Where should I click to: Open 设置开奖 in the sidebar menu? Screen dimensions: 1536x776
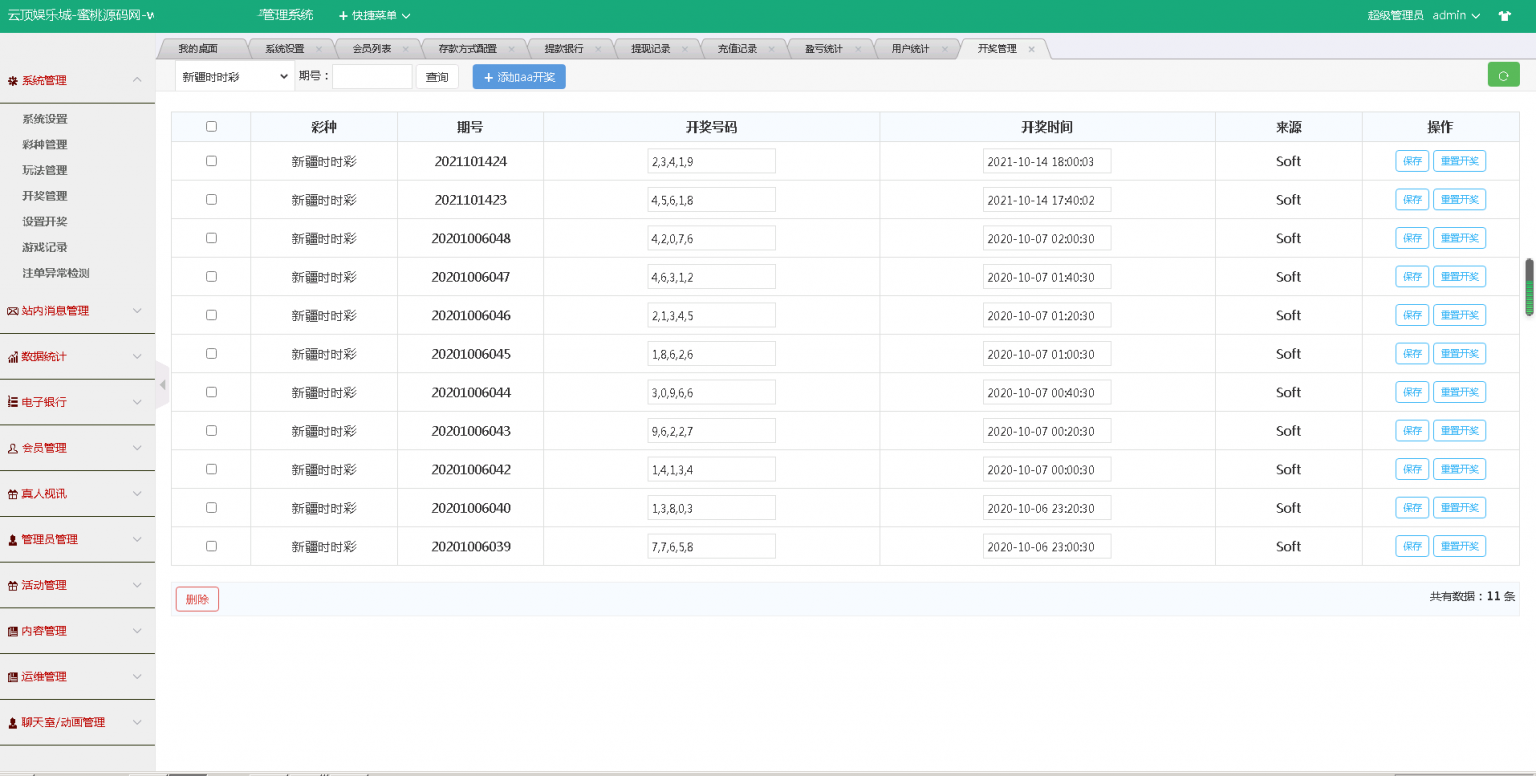pos(45,222)
